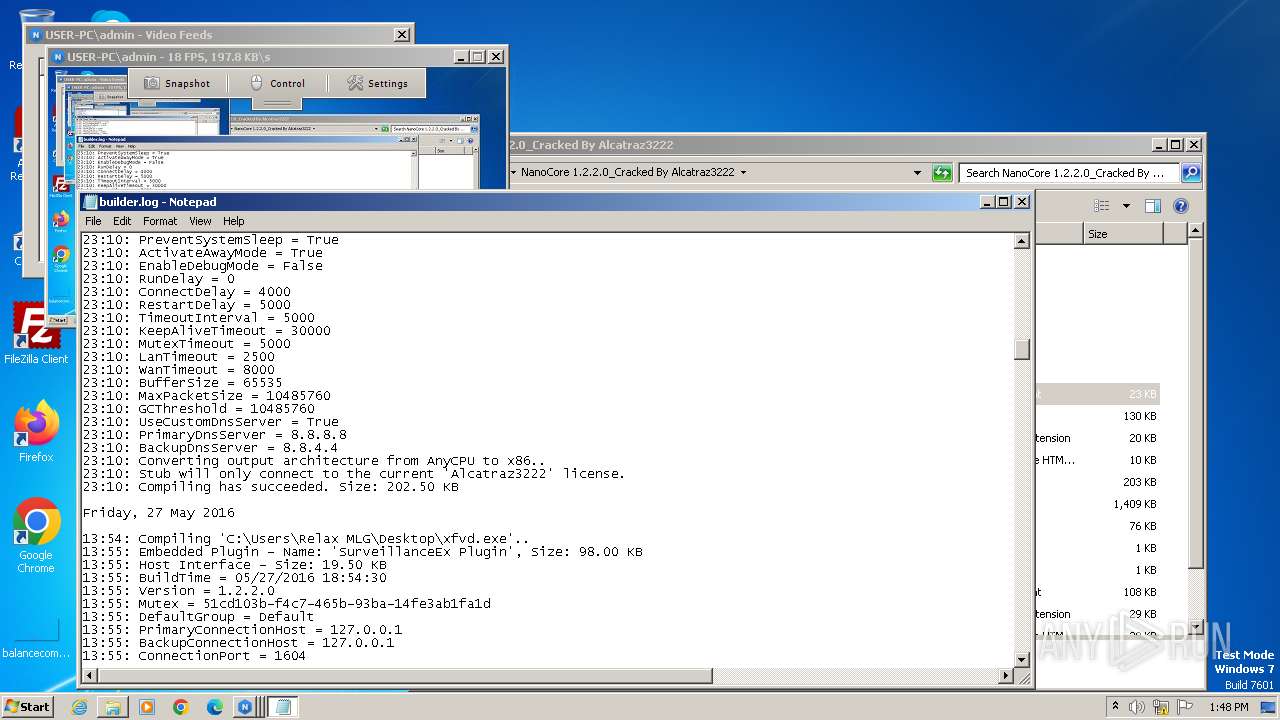The image size is (1280, 720).
Task: Expand the NanoCore 1.2.2.0 breadcrumb arrow in address bar
Action: click(743, 172)
